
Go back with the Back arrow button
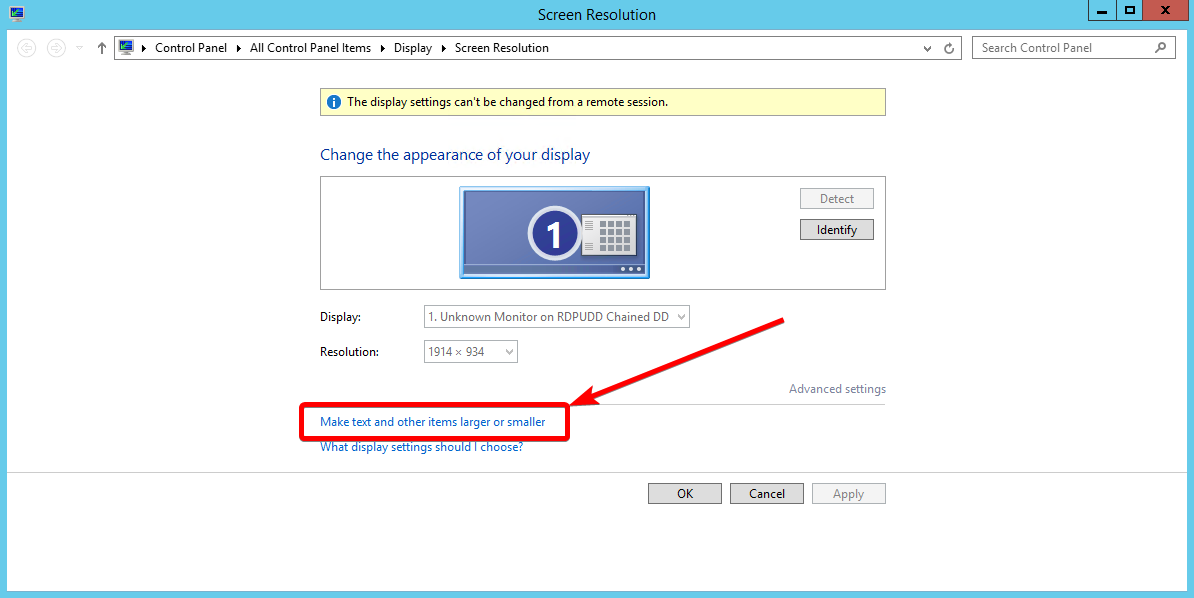pos(27,48)
